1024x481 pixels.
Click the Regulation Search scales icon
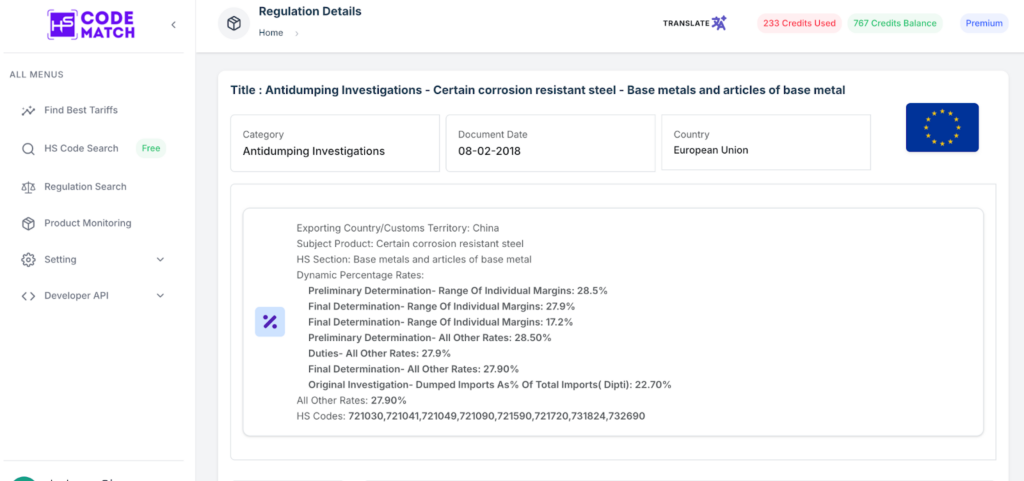tap(28, 187)
